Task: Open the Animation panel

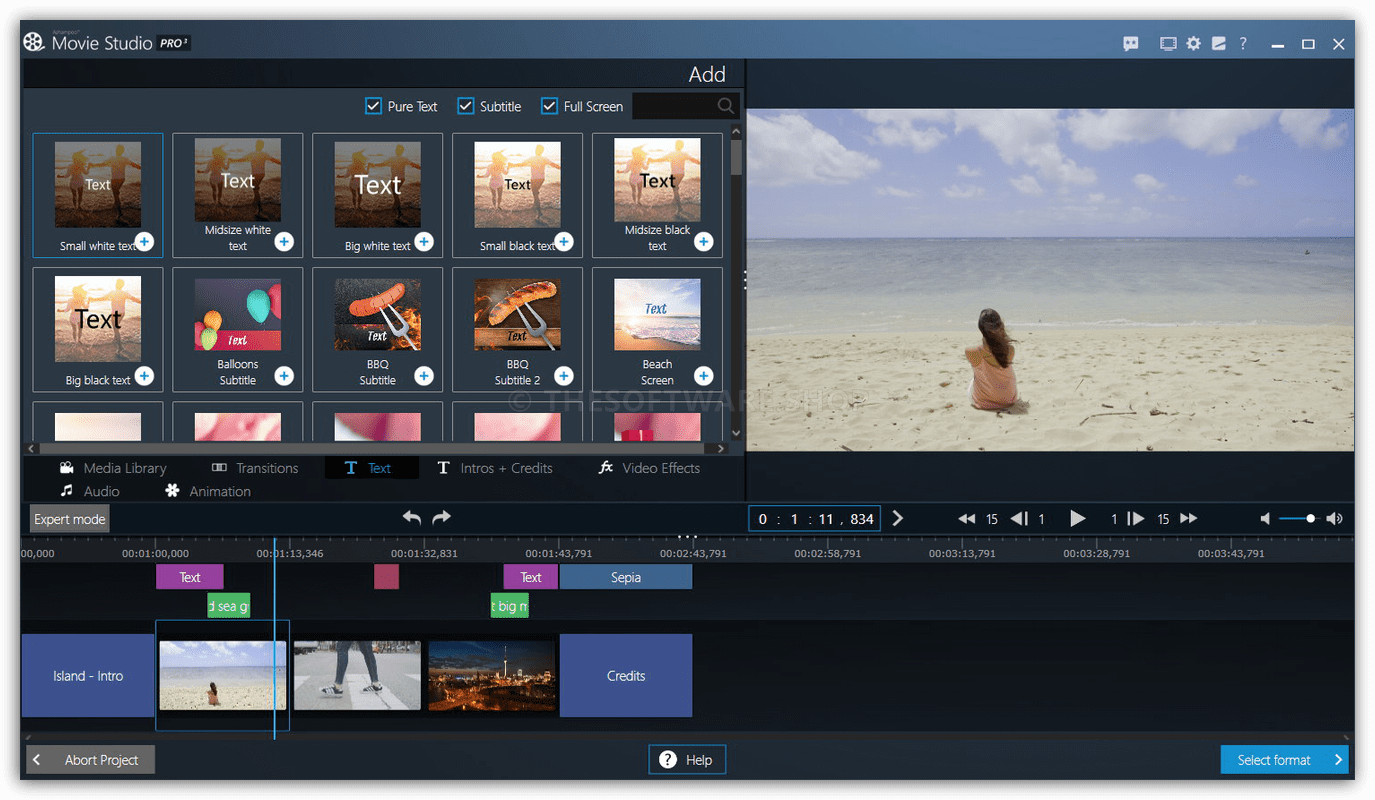Action: (220, 491)
